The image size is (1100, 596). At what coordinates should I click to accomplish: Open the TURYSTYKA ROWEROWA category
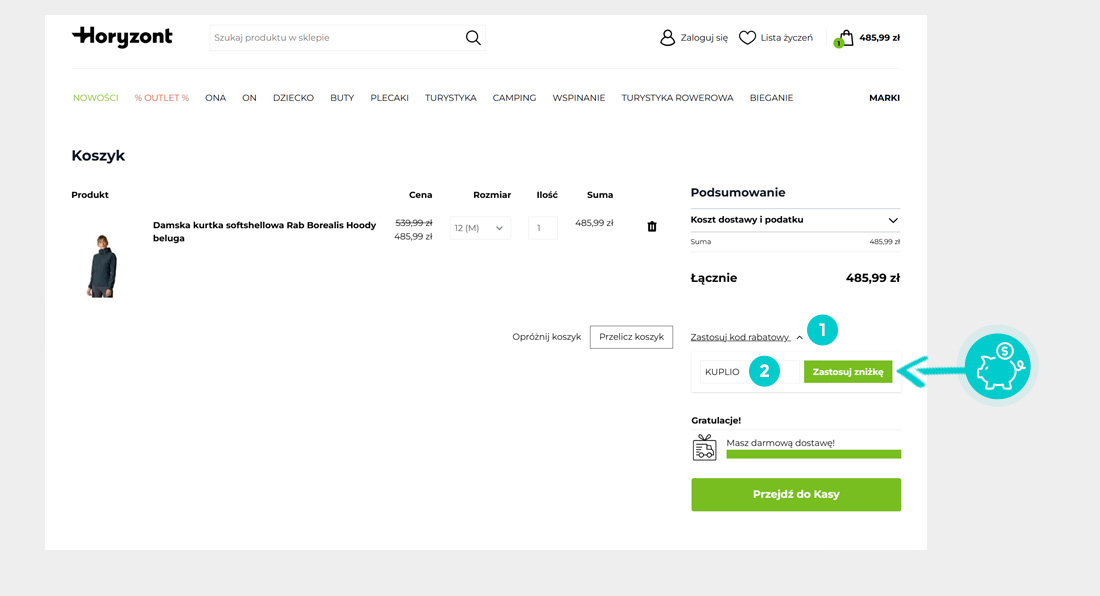677,98
